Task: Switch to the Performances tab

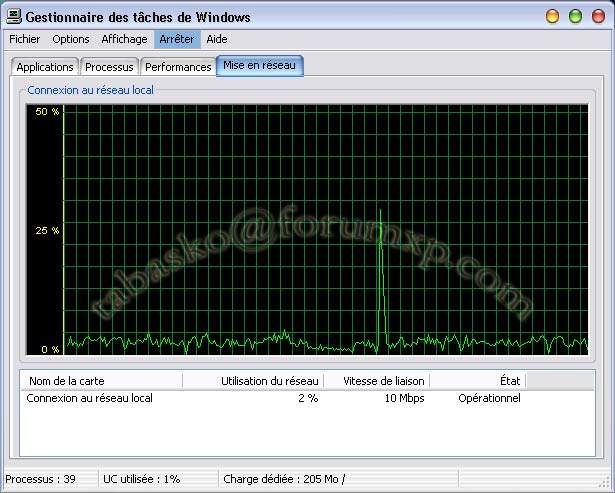Action: point(178,67)
